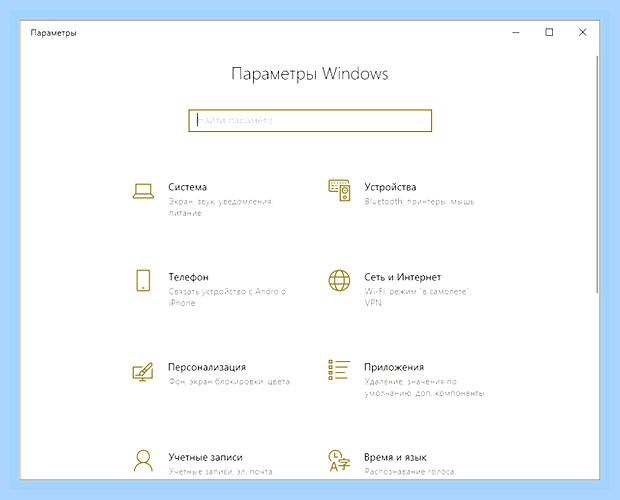
Task: Close the Параметры window
Action: 582,32
